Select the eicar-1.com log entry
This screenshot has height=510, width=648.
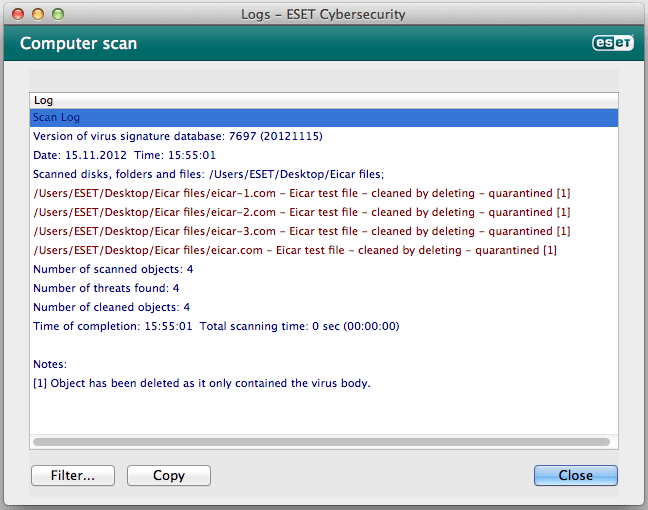(x=301, y=193)
